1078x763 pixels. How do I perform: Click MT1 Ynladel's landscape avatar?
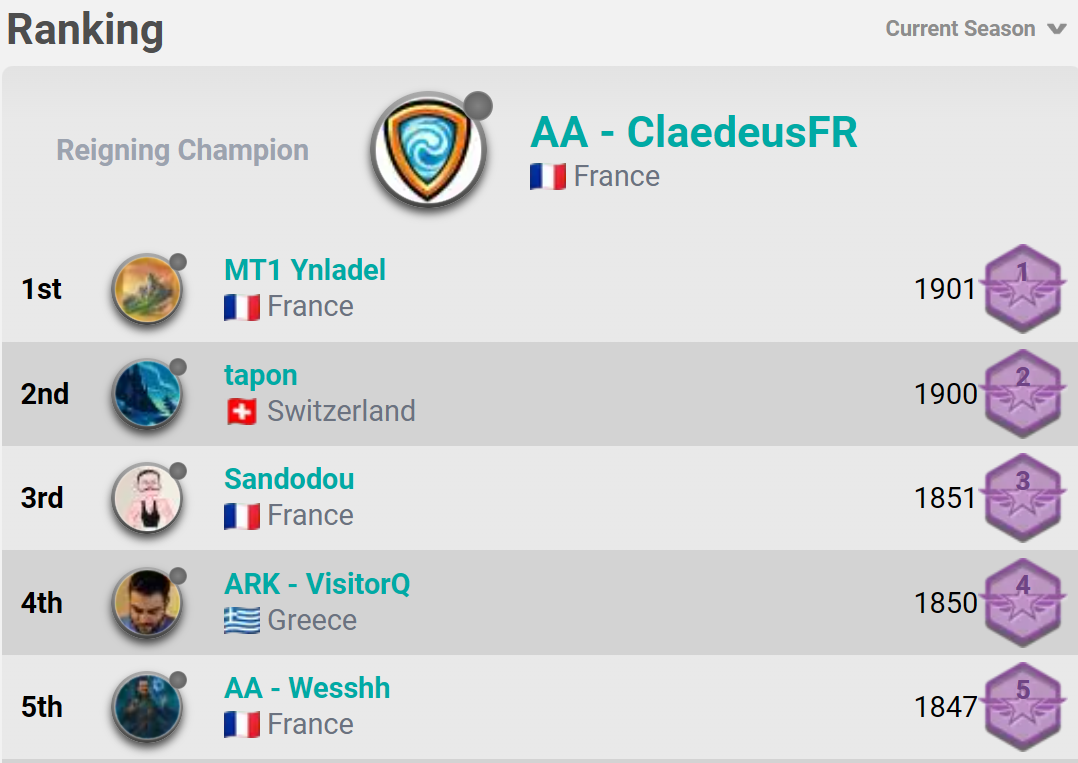147,289
